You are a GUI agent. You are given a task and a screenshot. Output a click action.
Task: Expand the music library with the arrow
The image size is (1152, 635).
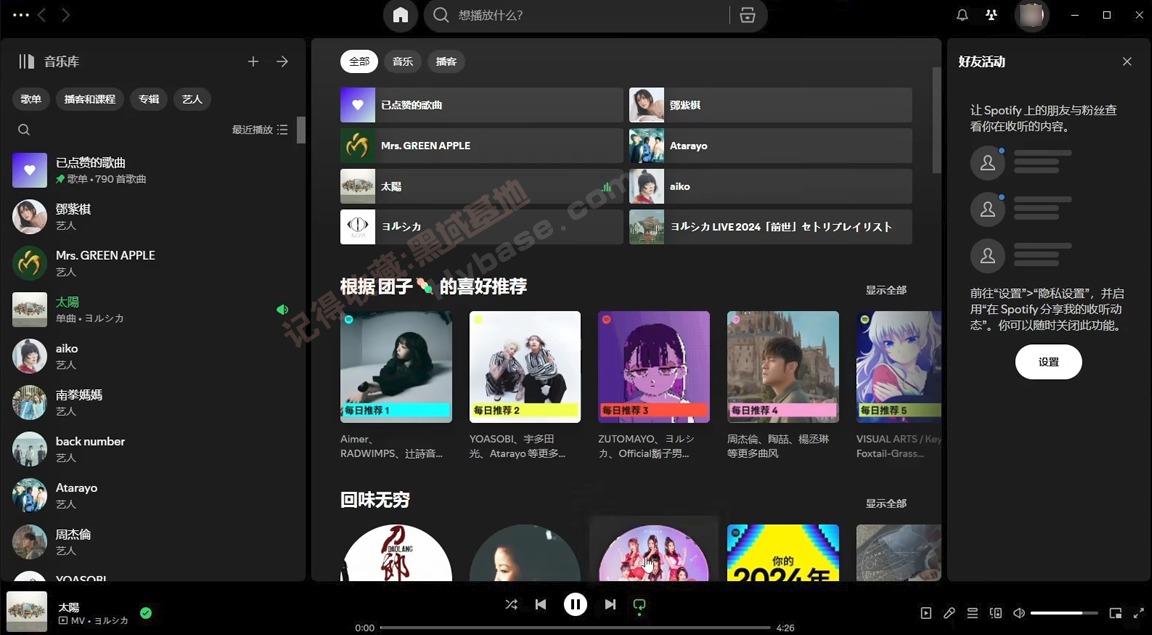(282, 61)
